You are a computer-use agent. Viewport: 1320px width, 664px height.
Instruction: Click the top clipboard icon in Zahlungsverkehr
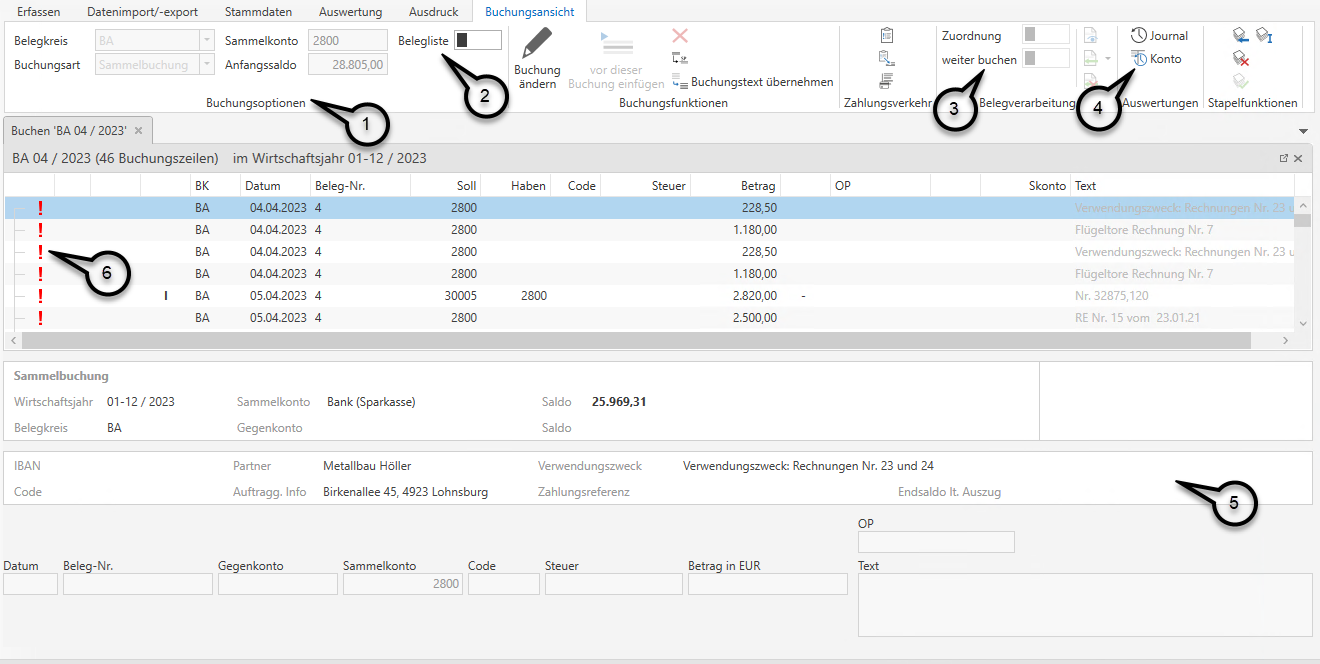tap(886, 35)
